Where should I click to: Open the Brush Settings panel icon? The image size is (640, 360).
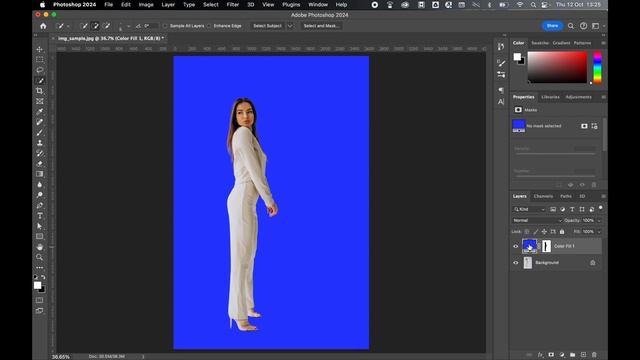coord(501,63)
